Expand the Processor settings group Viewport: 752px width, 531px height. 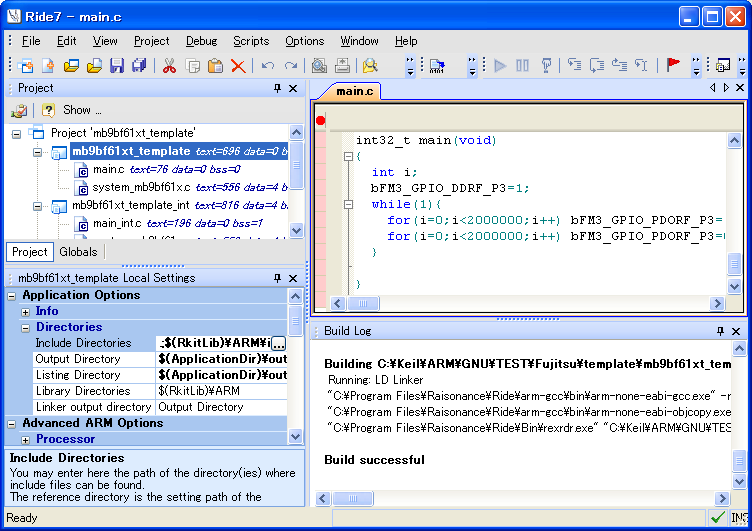(x=25, y=440)
